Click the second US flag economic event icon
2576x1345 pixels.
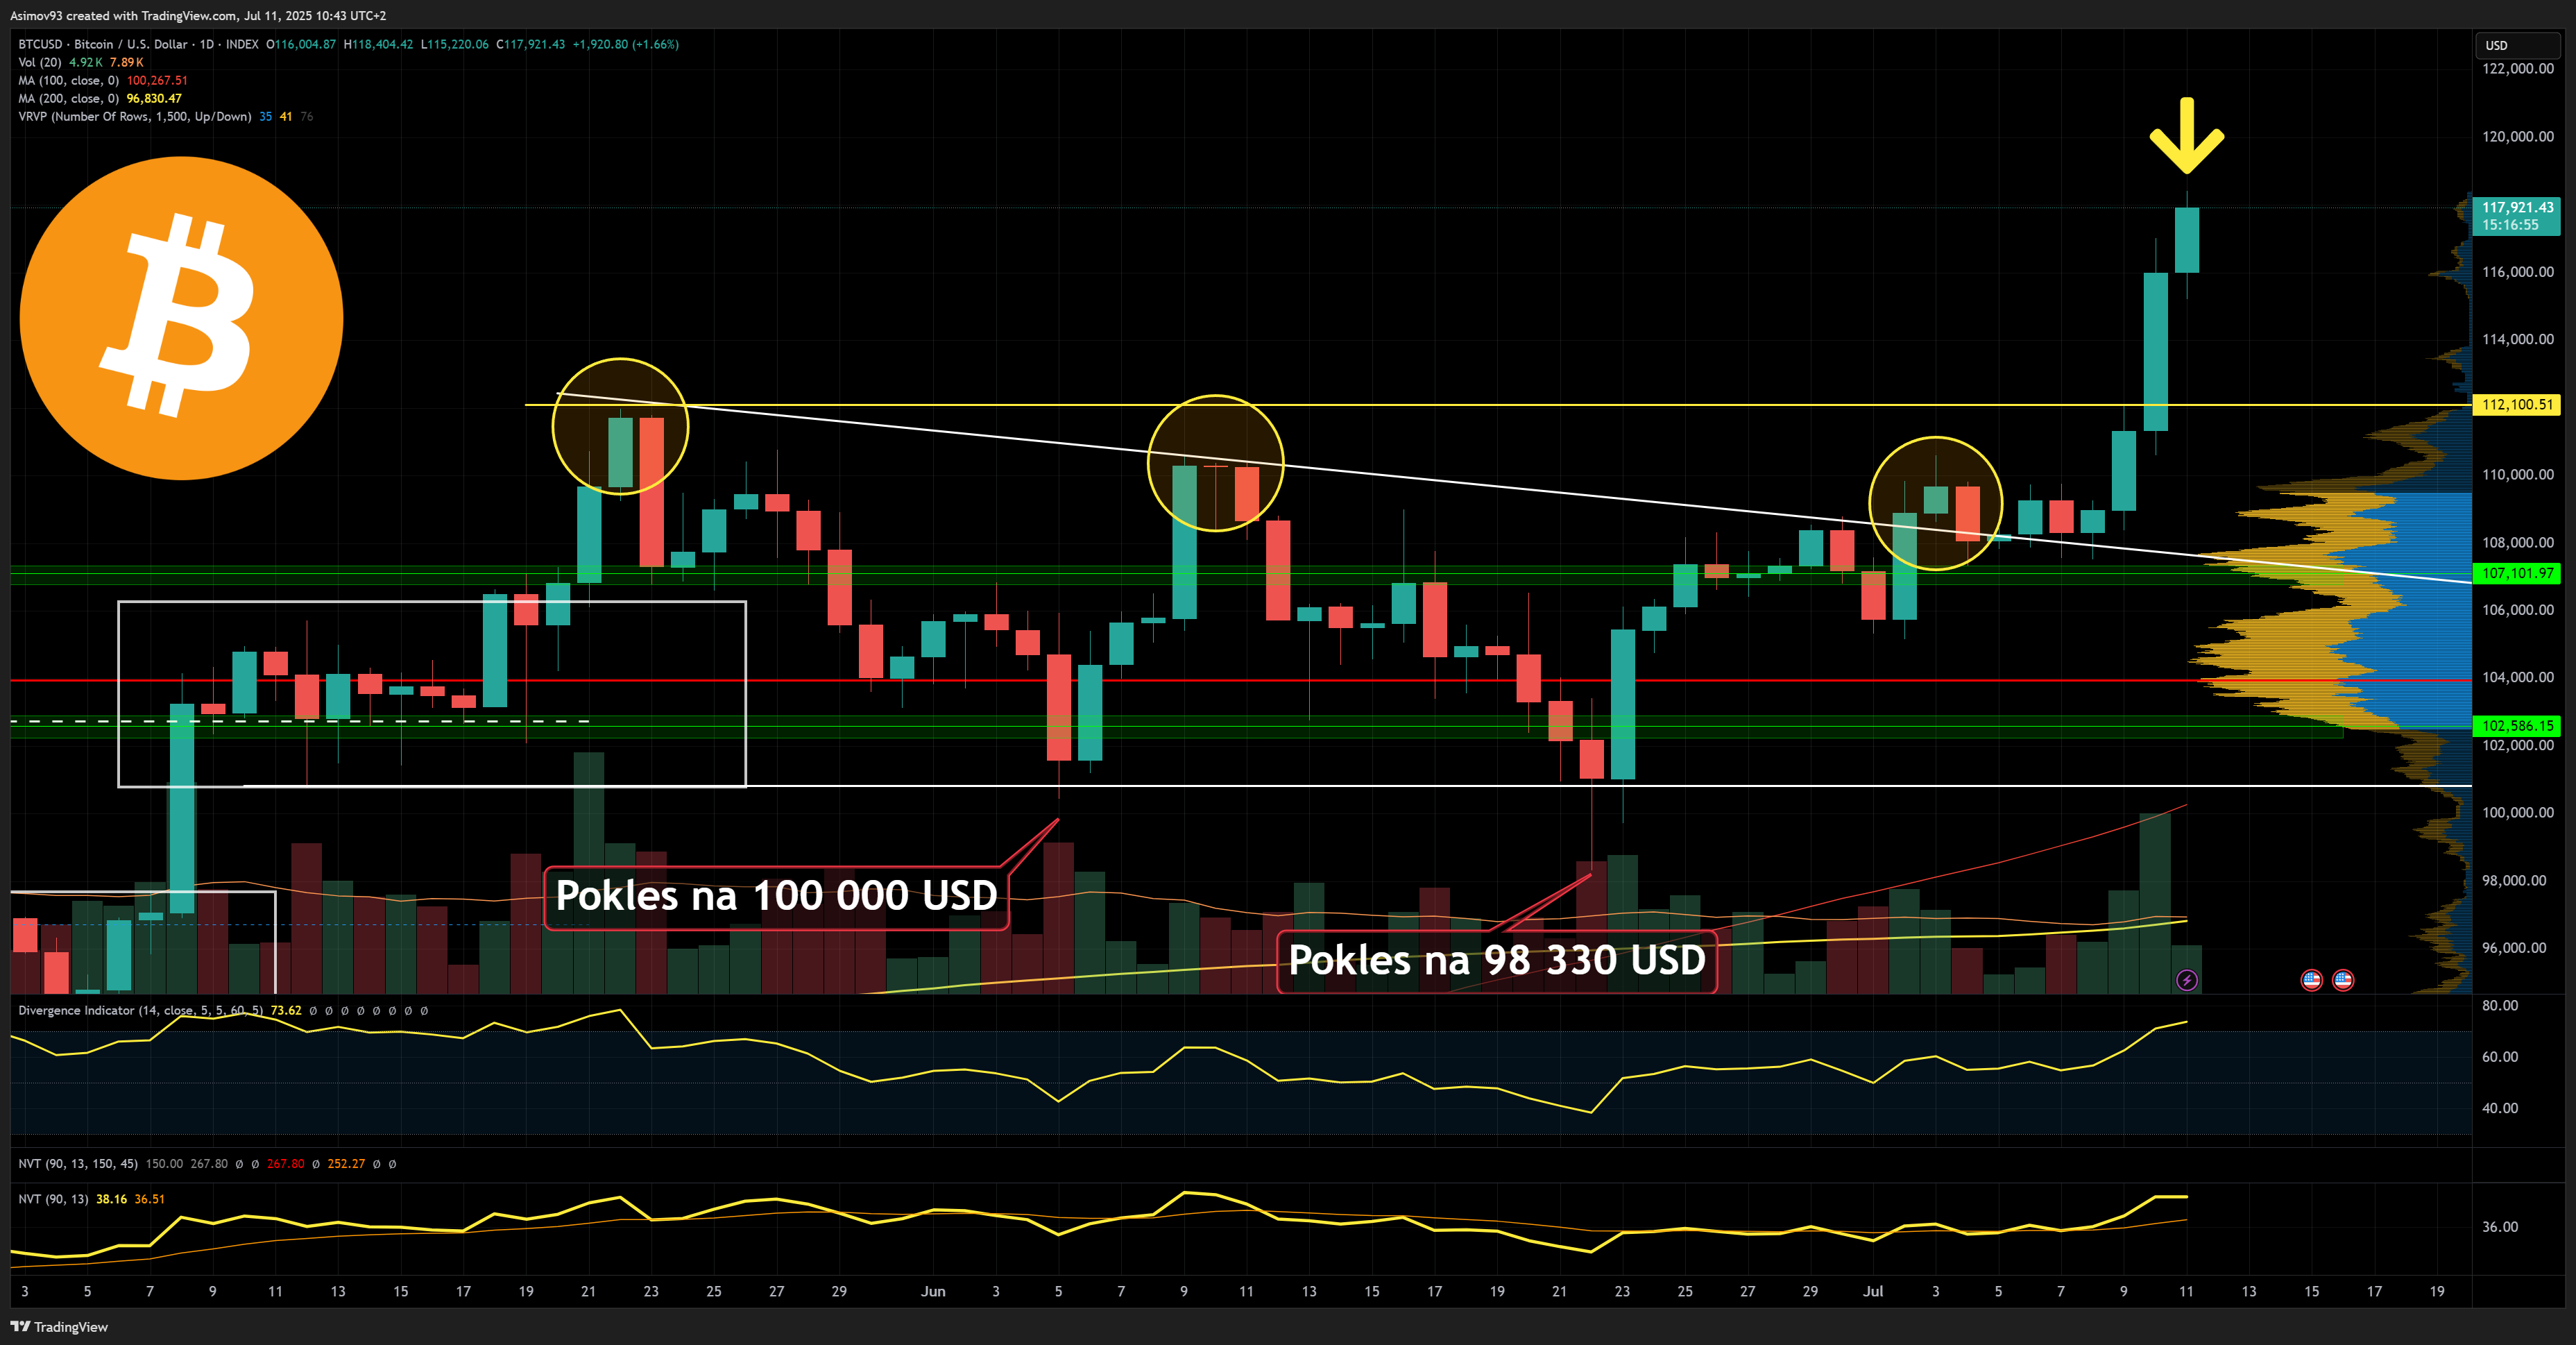tap(2343, 980)
